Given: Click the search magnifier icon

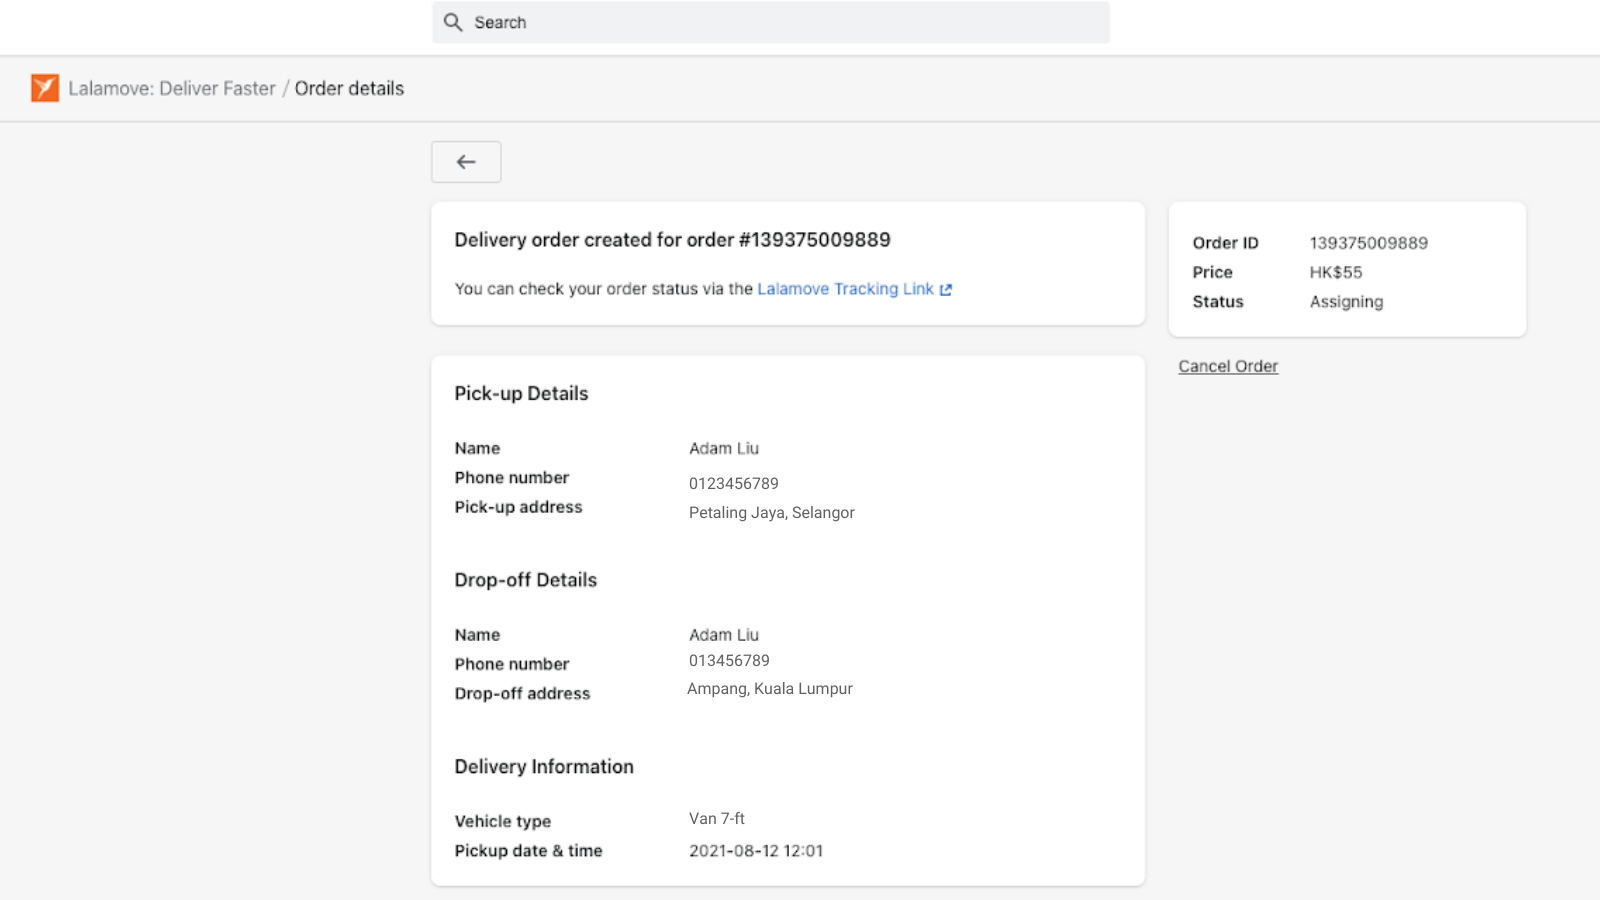Looking at the screenshot, I should point(454,21).
